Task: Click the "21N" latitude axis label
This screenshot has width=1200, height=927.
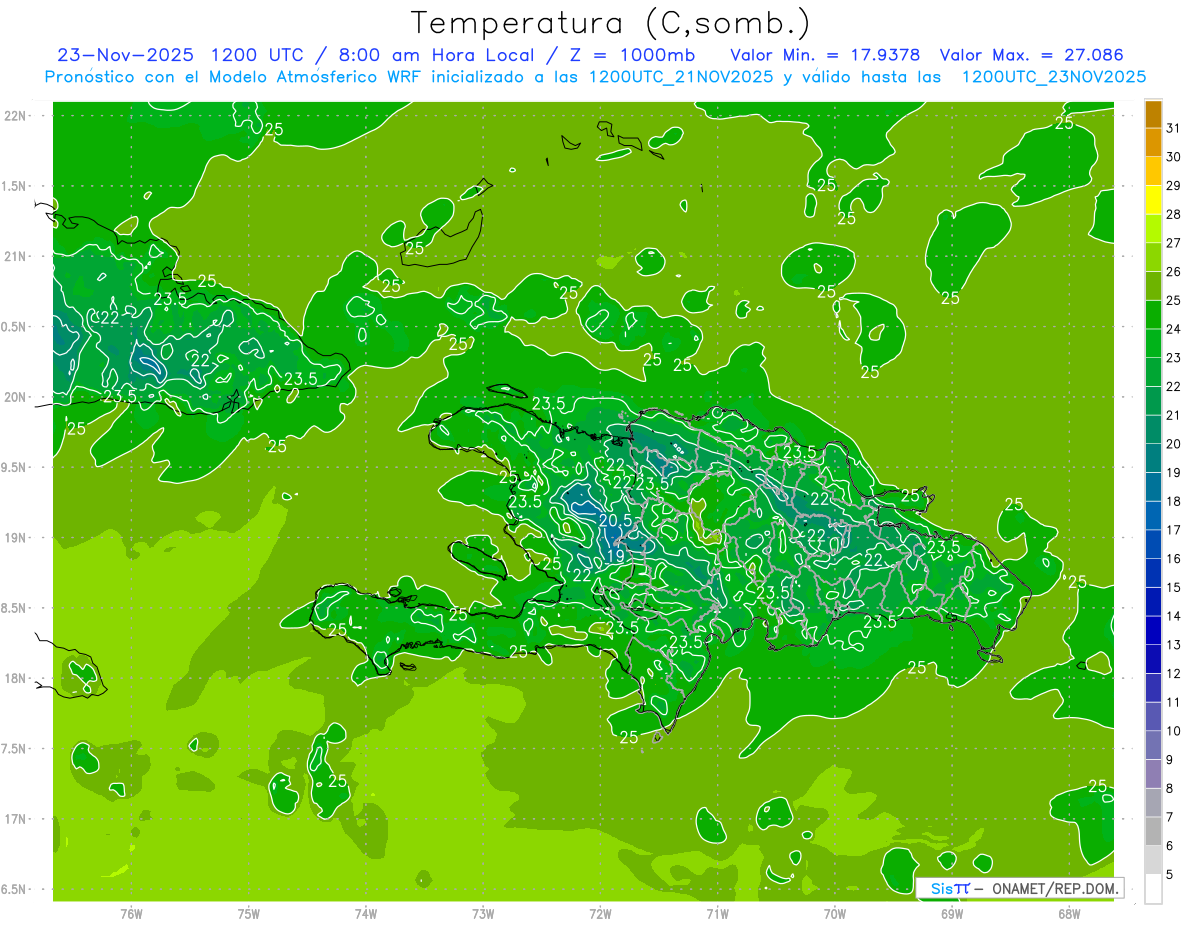Action: click(15, 256)
